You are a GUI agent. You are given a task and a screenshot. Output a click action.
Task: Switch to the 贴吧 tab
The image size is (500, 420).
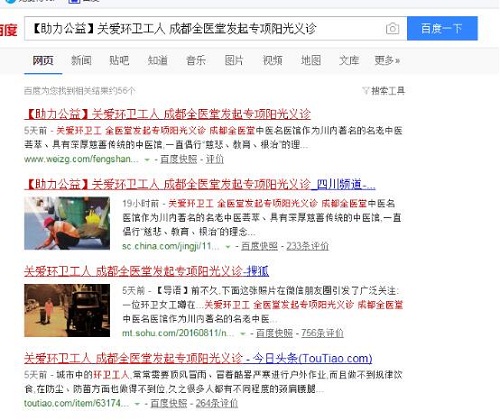pos(119,61)
